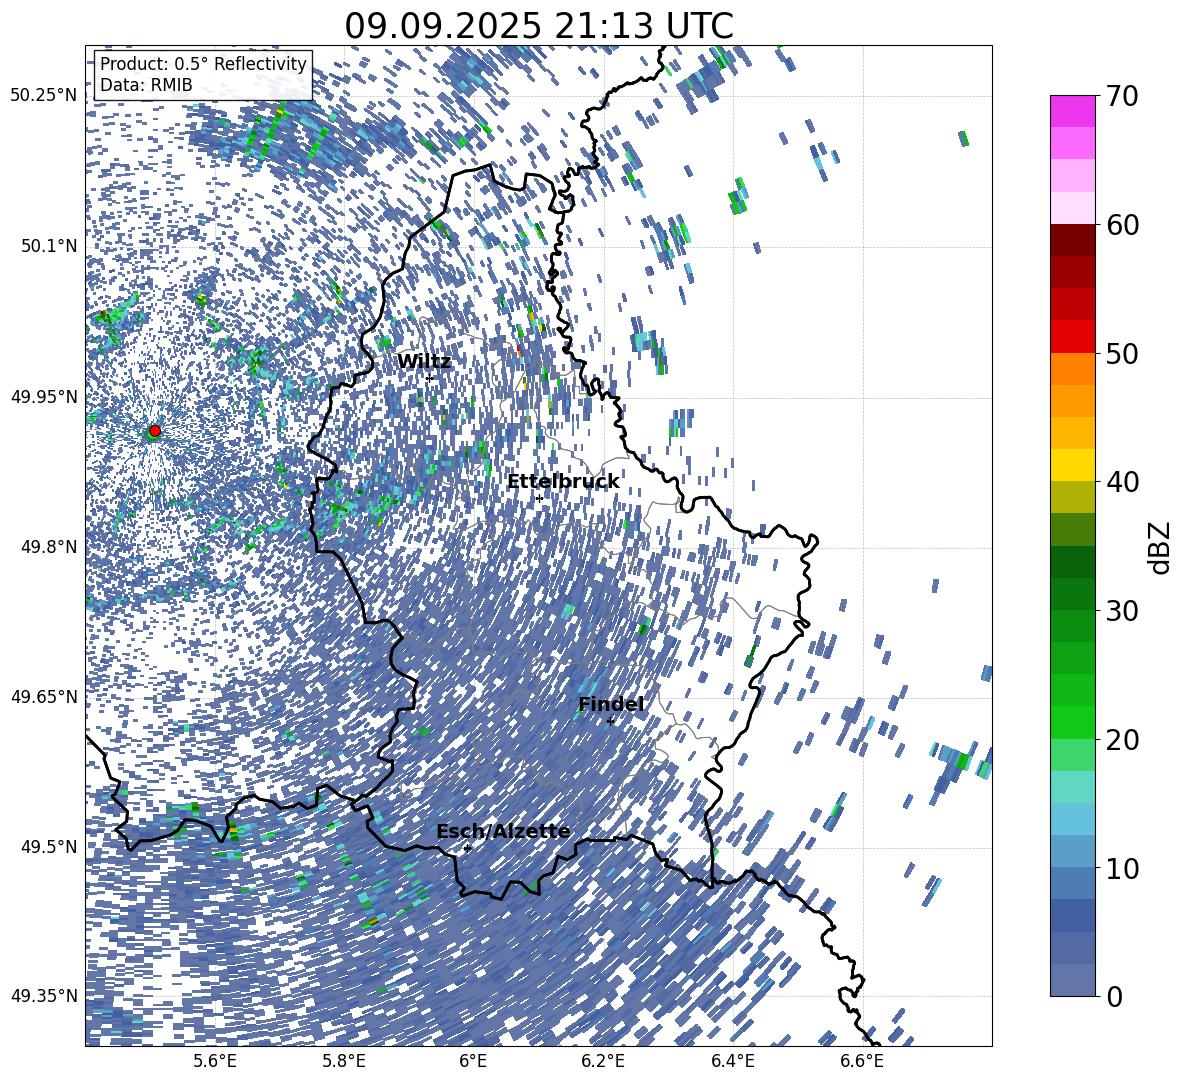
Task: Click the Ettelbruck location cross marker
Action: [539, 498]
